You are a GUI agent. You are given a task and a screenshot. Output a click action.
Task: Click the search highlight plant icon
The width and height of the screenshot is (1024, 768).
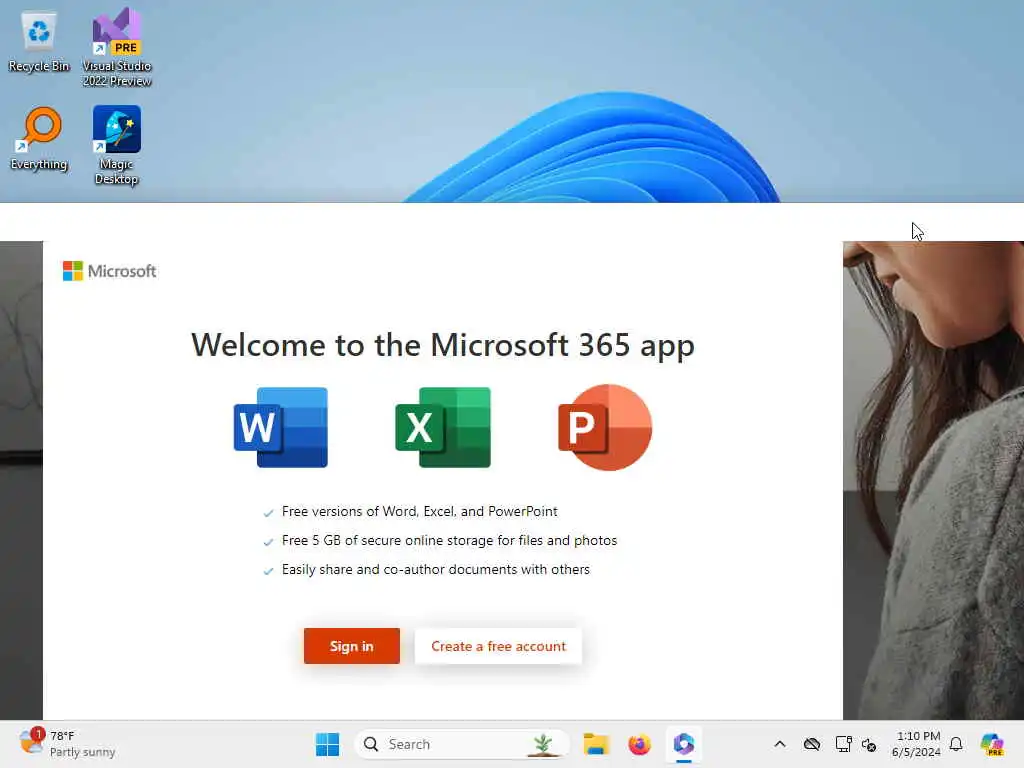click(543, 744)
